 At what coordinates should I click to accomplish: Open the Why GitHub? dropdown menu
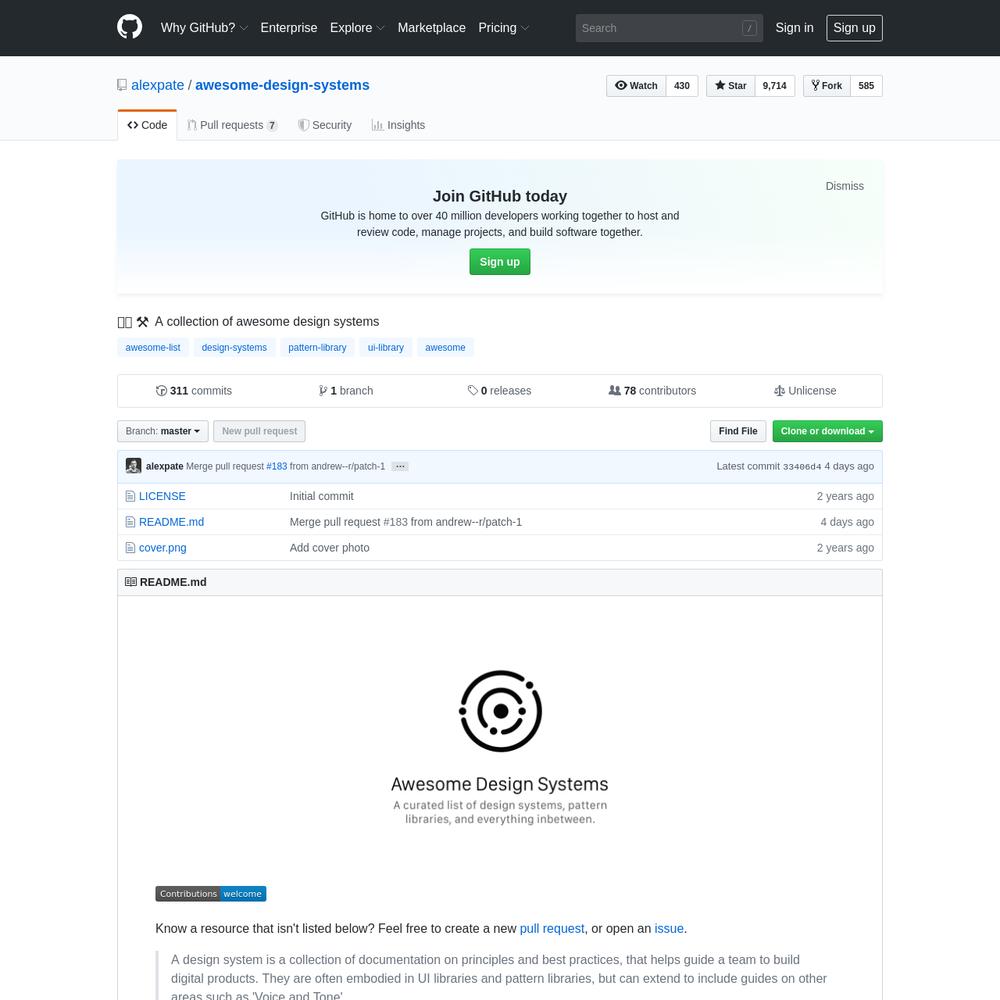click(x=204, y=27)
